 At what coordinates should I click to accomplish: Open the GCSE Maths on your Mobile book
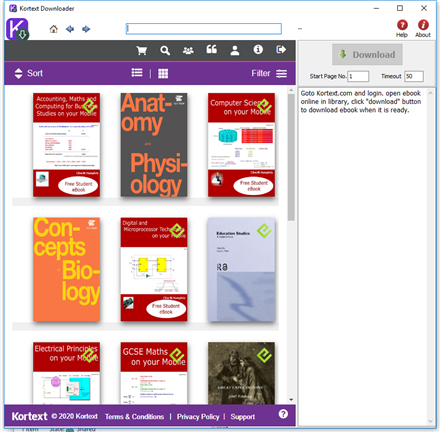tap(154, 373)
